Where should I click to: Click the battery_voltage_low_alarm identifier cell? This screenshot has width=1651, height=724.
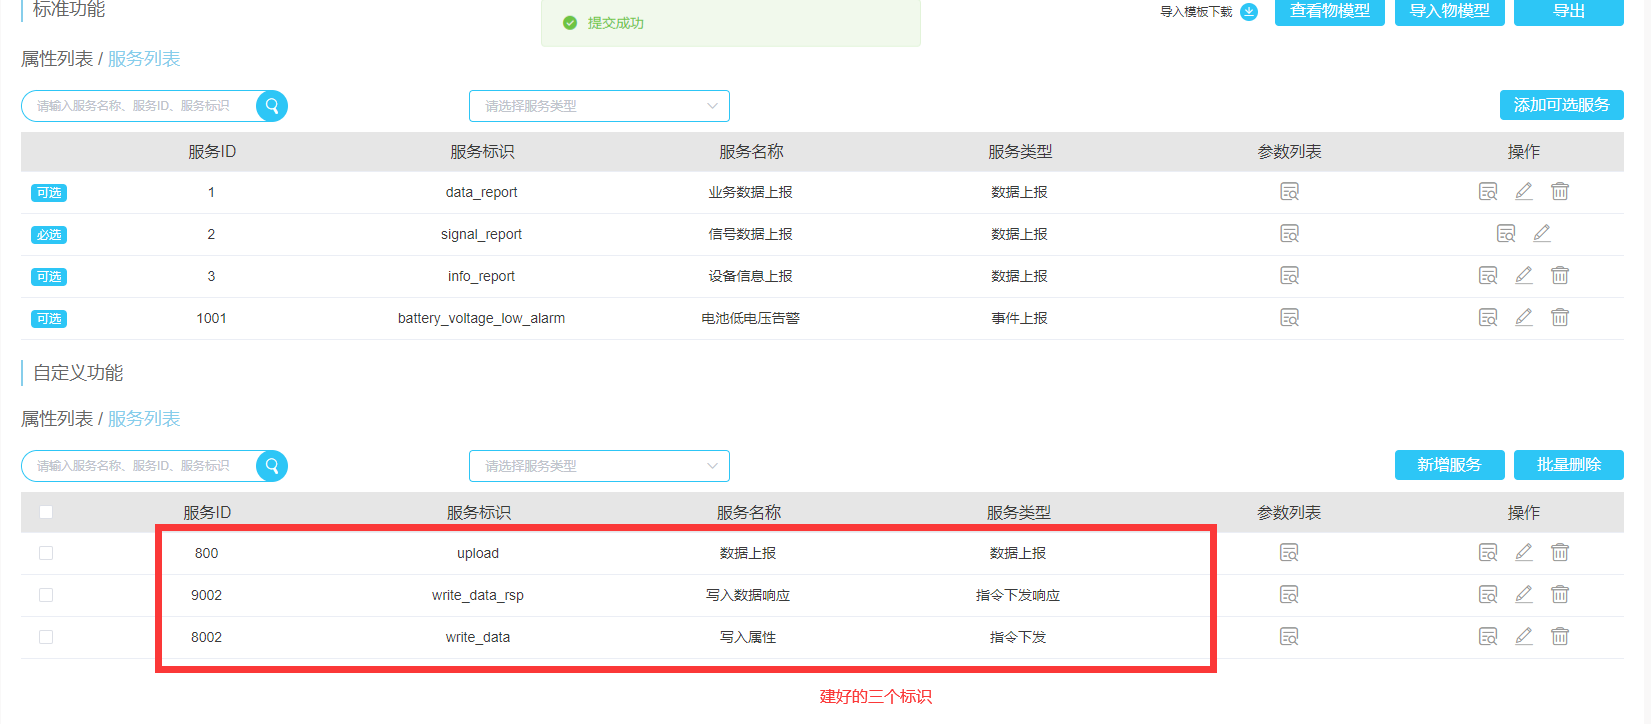coord(481,318)
